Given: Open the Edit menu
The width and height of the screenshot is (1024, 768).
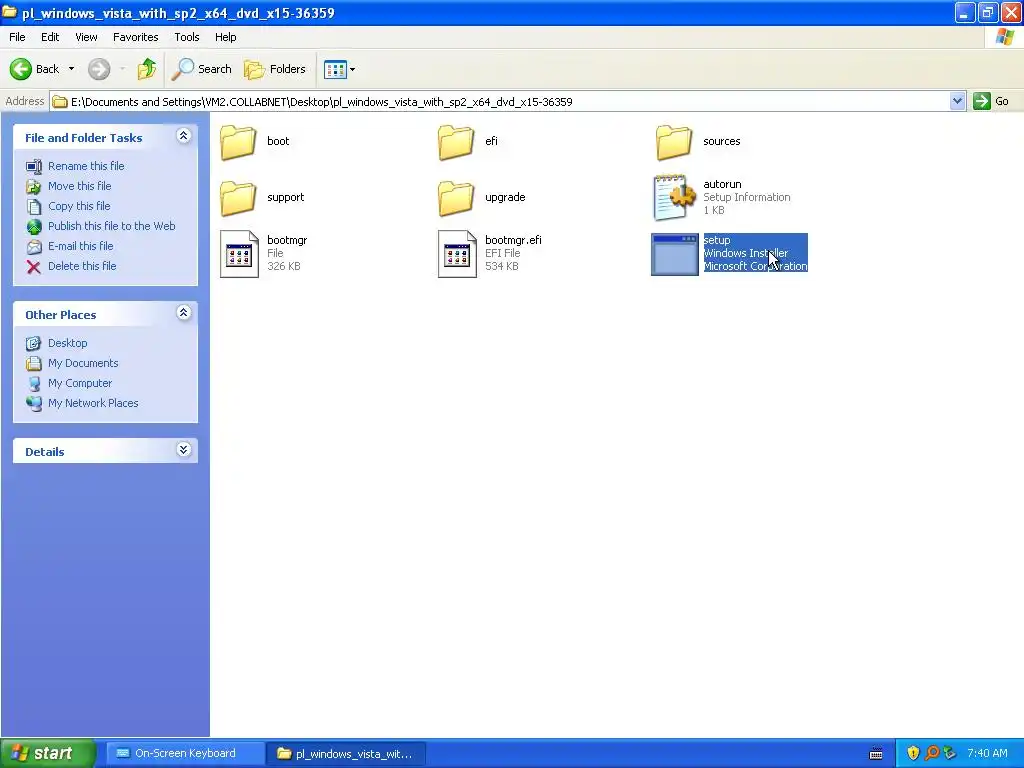Looking at the screenshot, I should point(50,37).
